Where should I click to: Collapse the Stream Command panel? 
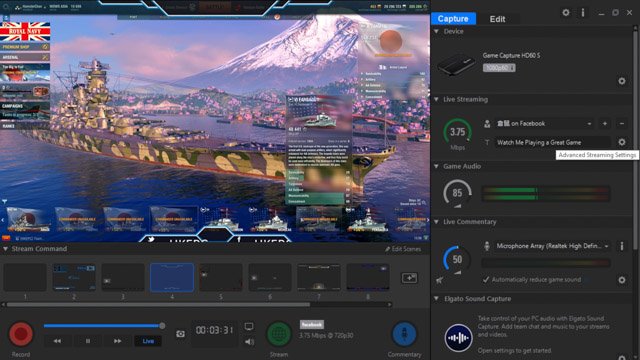coord(5,249)
